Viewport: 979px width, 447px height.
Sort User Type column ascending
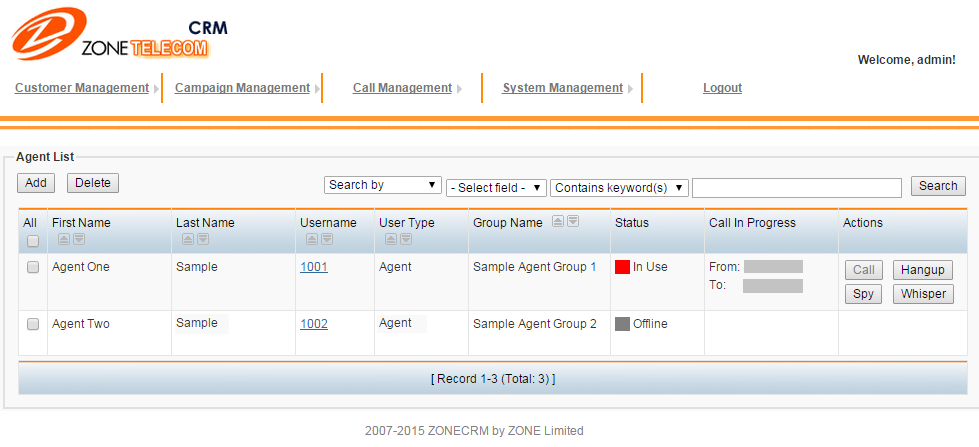(390, 240)
